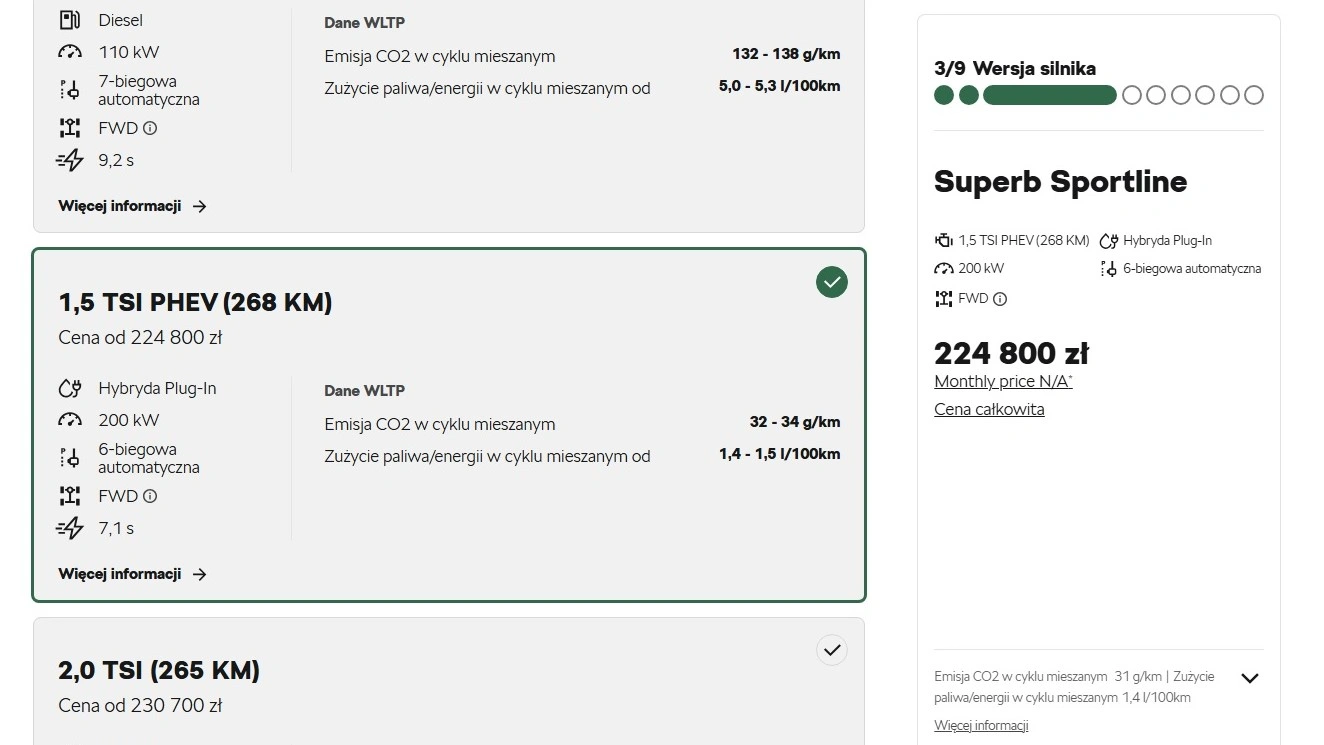Click the Diesel fuel type icon

(70, 19)
